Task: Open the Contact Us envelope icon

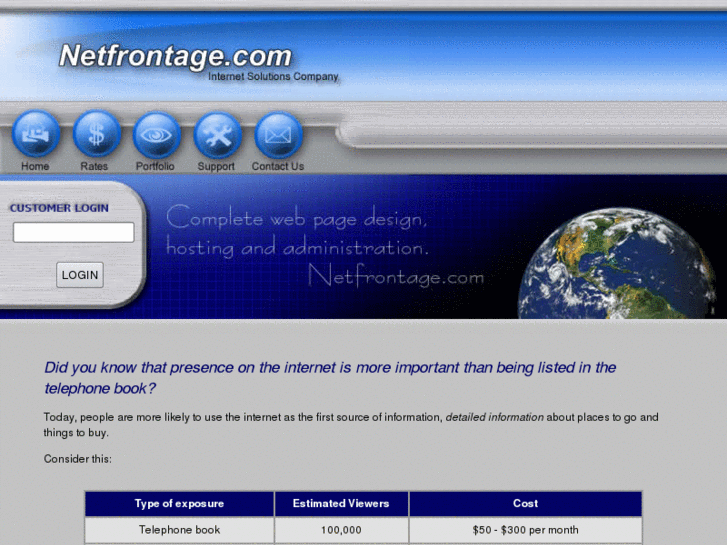Action: point(278,135)
